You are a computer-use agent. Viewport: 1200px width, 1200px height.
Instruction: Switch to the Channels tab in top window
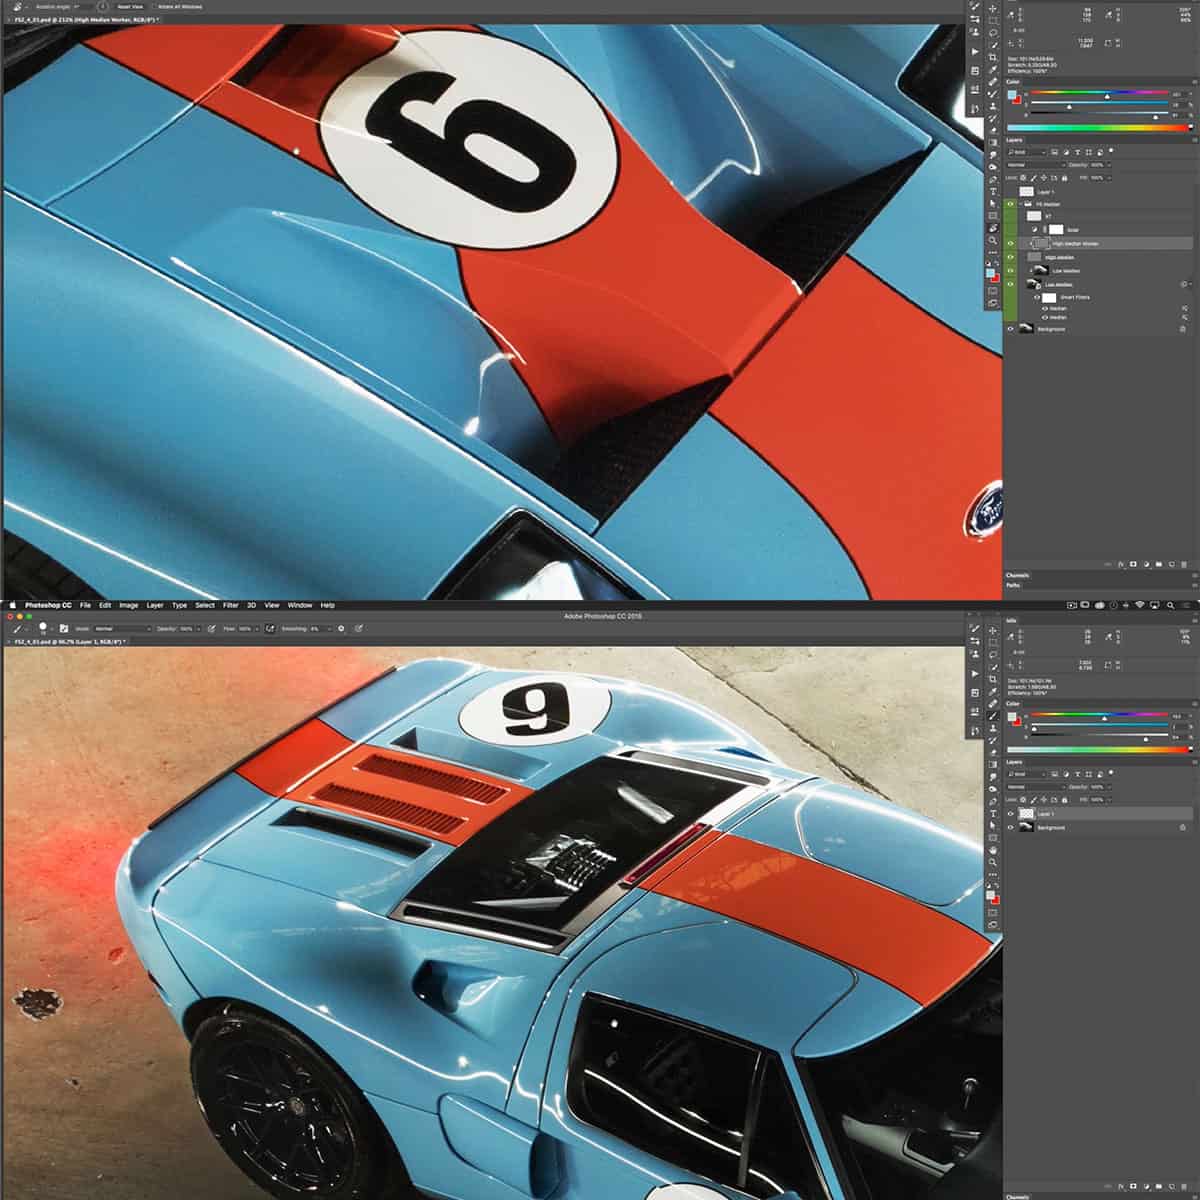[x=1018, y=575]
